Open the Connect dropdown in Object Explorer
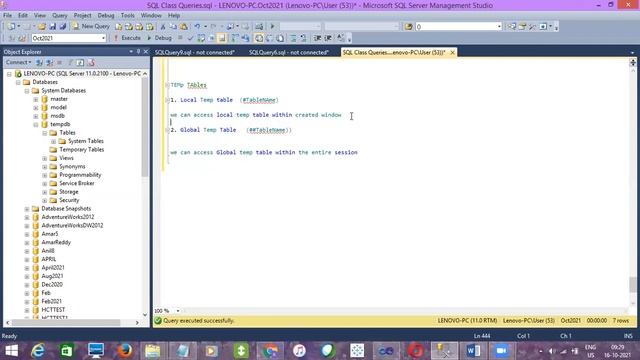 (x=18, y=62)
